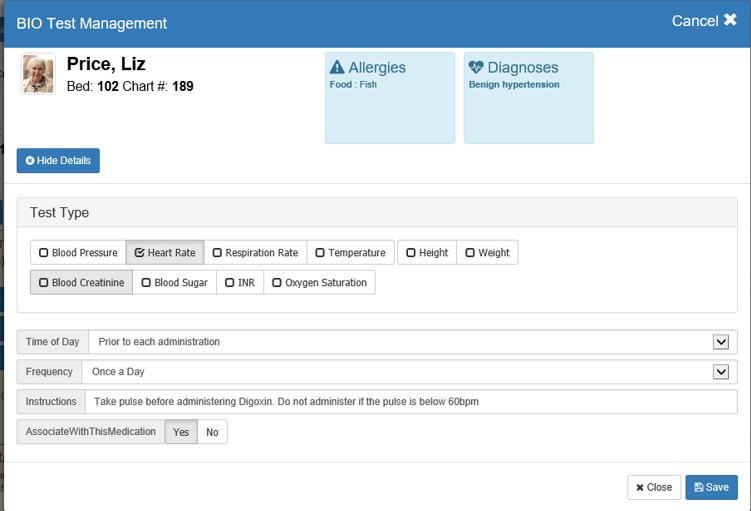Select the Respiration Rate test type
This screenshot has width=751, height=511.
(255, 253)
